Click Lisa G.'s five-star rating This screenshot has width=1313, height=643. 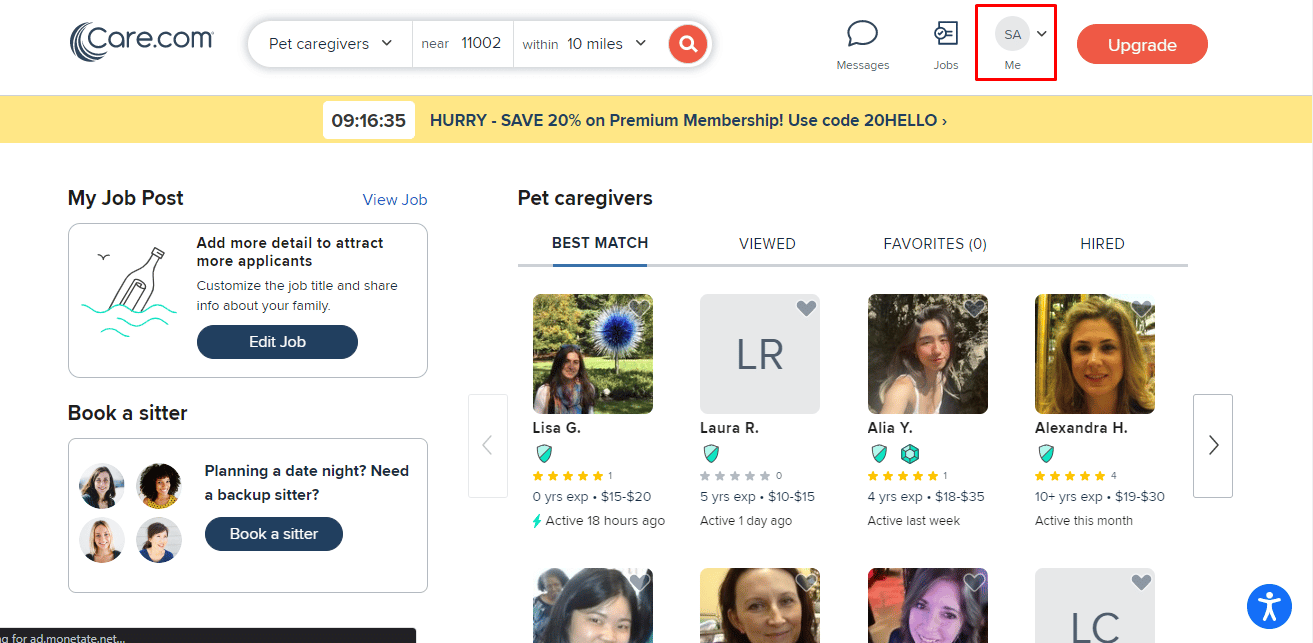coord(568,476)
